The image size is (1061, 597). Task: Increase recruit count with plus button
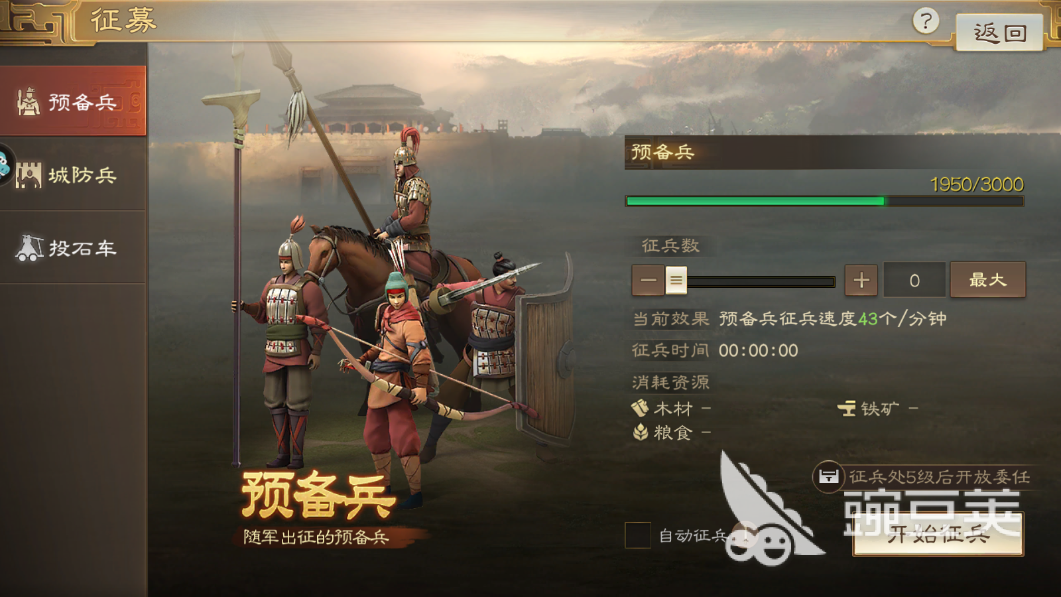861,280
